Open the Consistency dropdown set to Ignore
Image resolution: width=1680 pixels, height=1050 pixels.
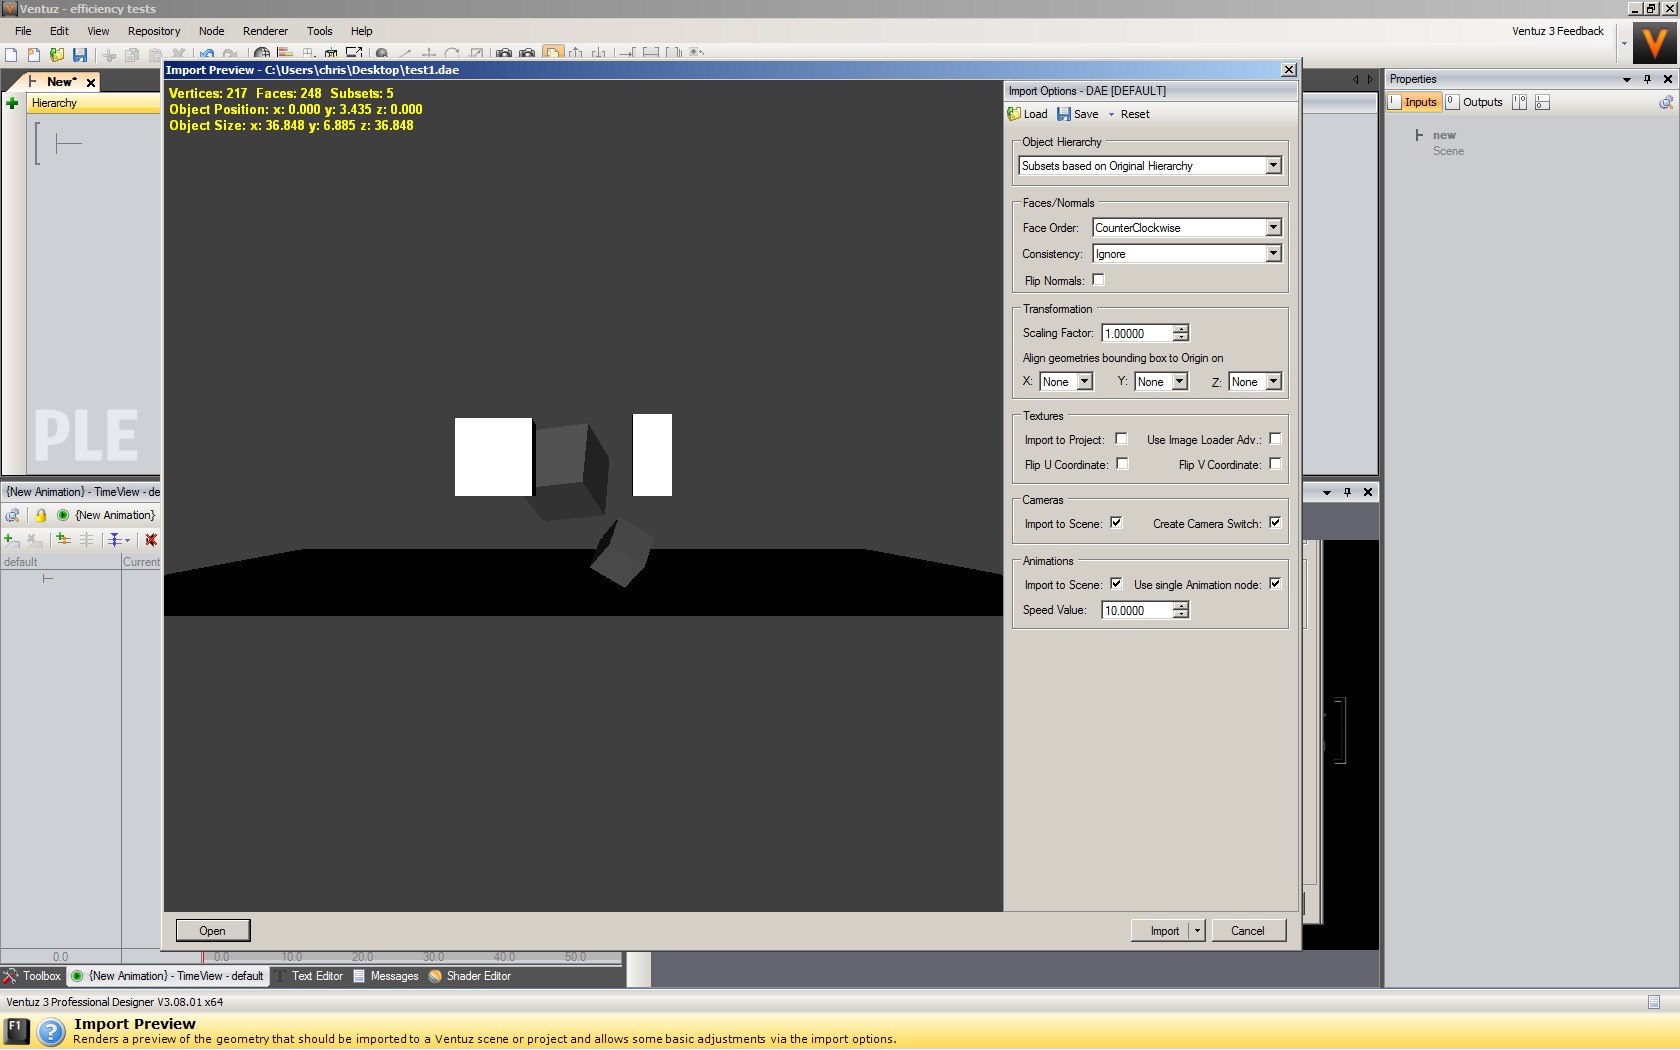[x=1273, y=254]
